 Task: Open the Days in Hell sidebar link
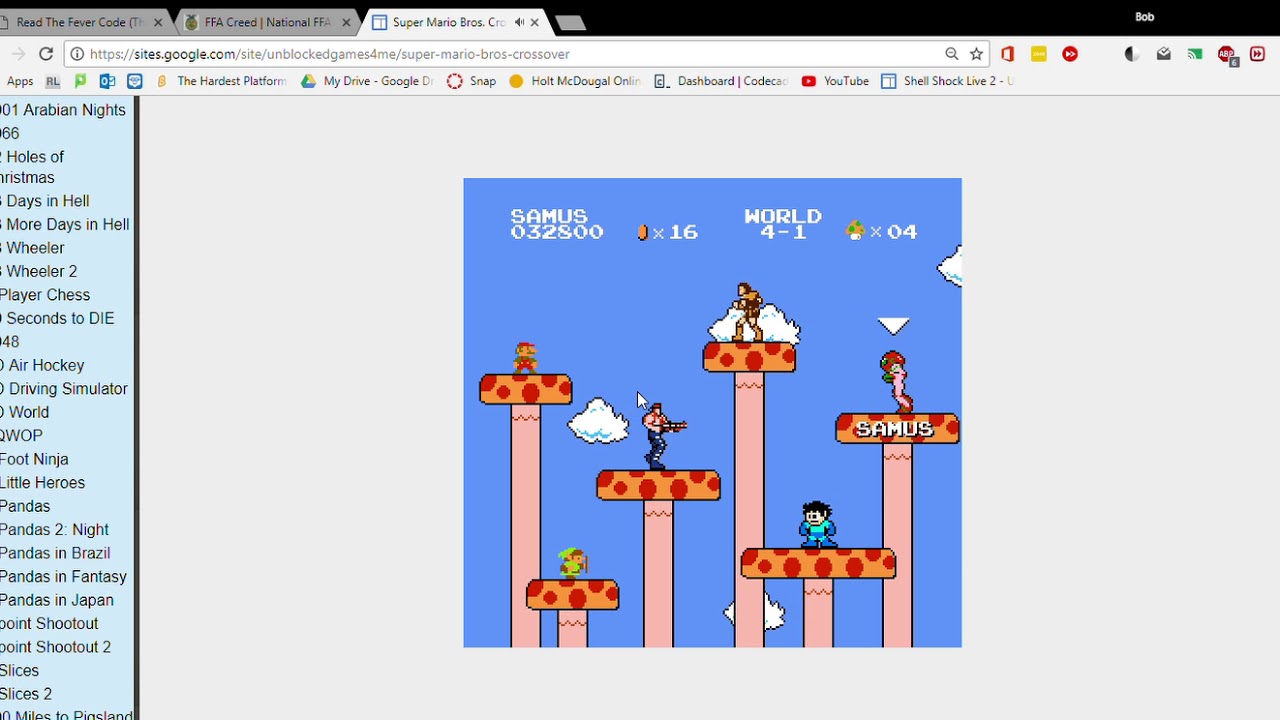pyautogui.click(x=45, y=201)
